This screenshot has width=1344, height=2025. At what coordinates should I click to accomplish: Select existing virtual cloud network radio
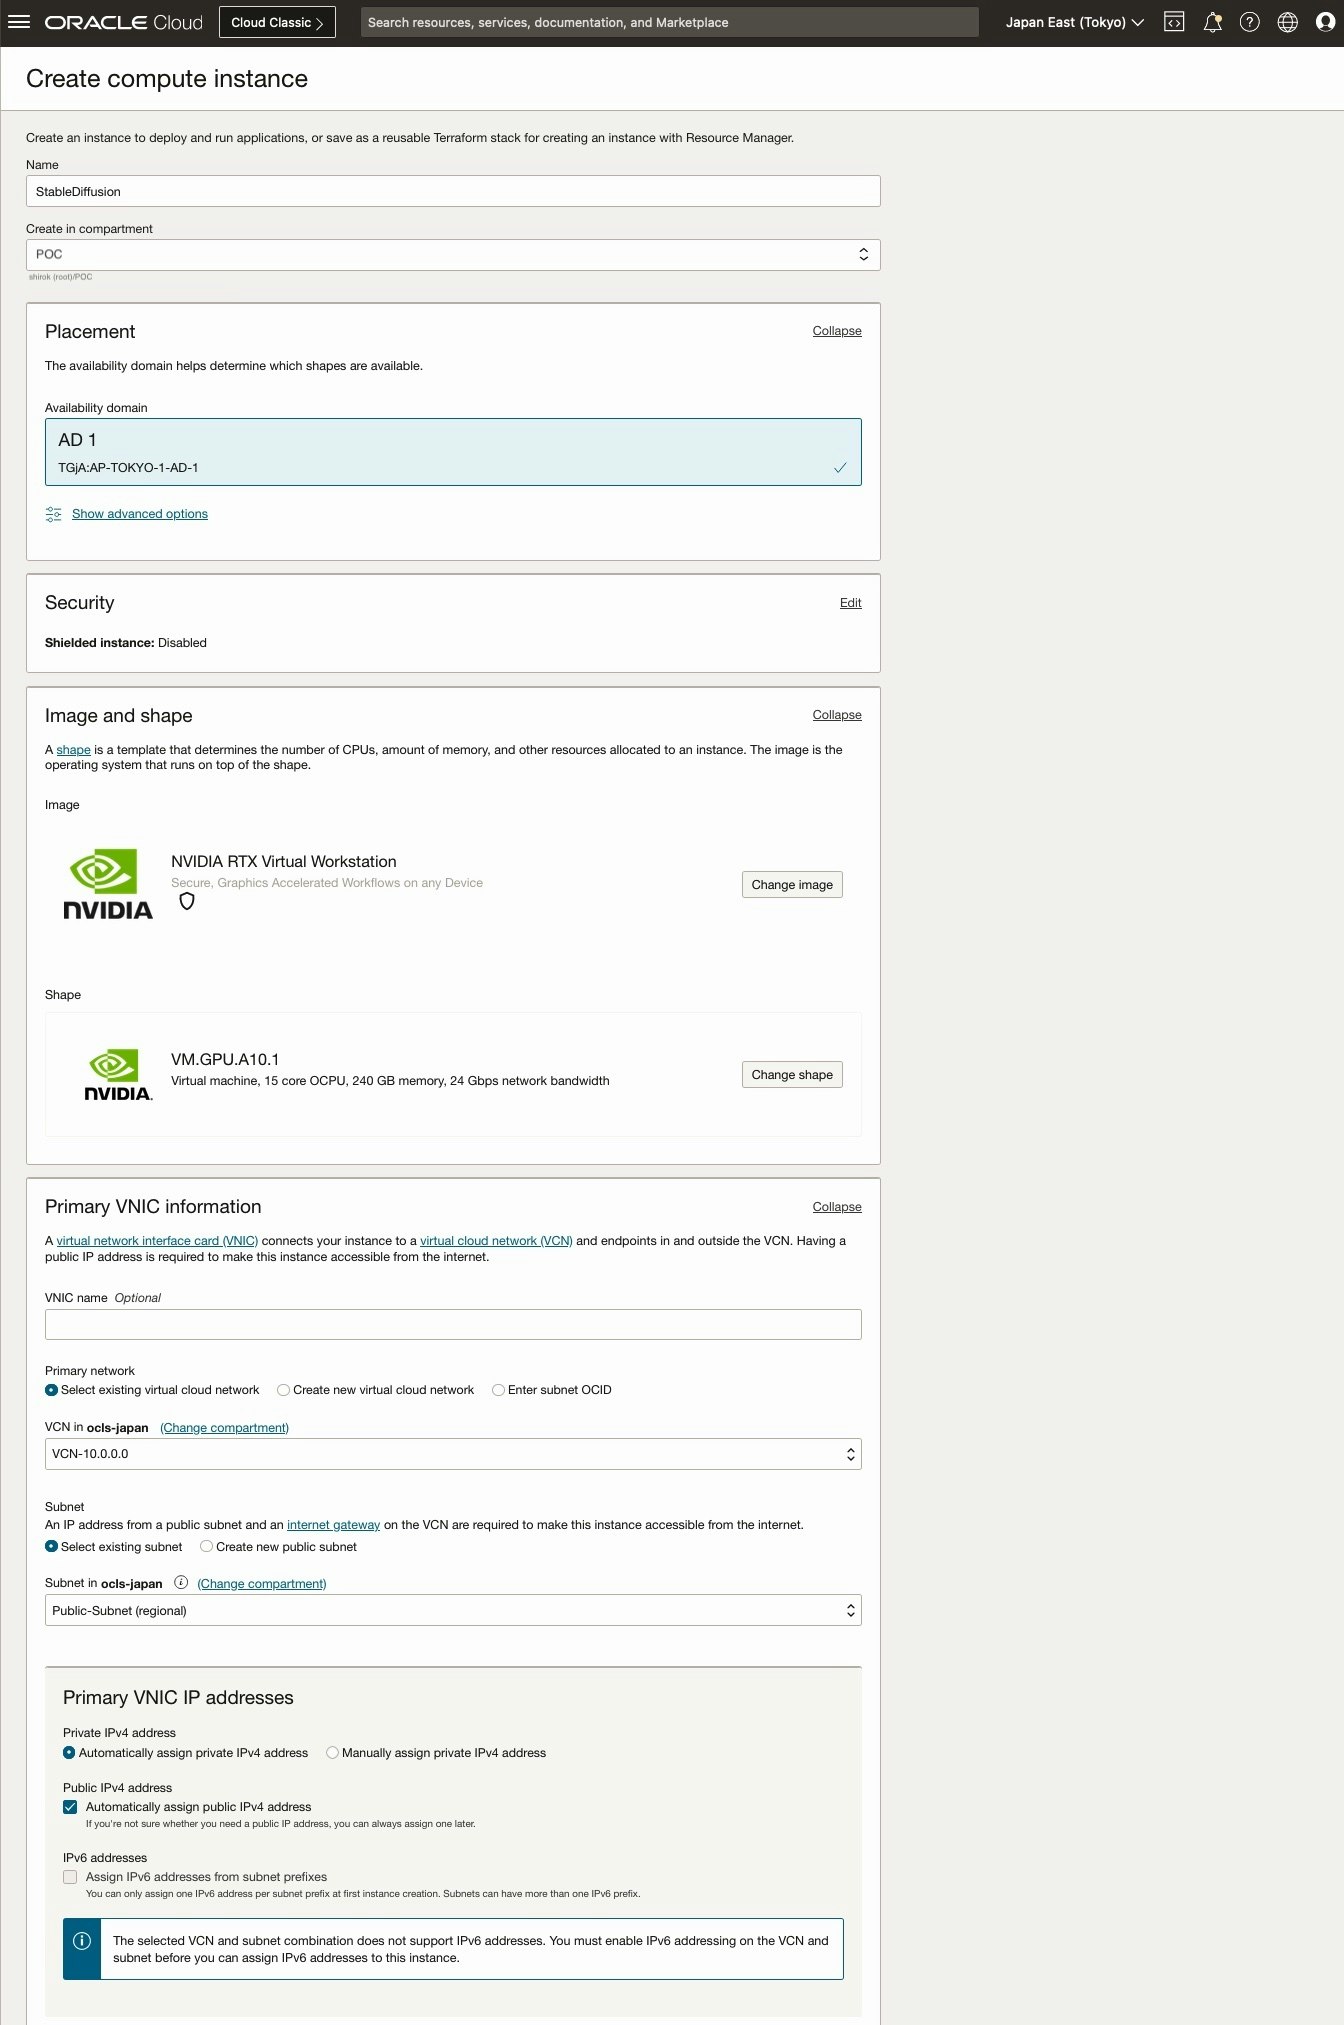coord(51,1390)
